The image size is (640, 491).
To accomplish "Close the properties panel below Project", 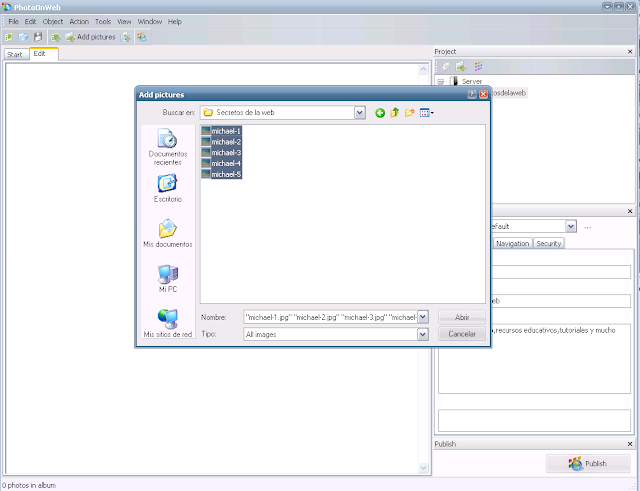I will point(630,211).
